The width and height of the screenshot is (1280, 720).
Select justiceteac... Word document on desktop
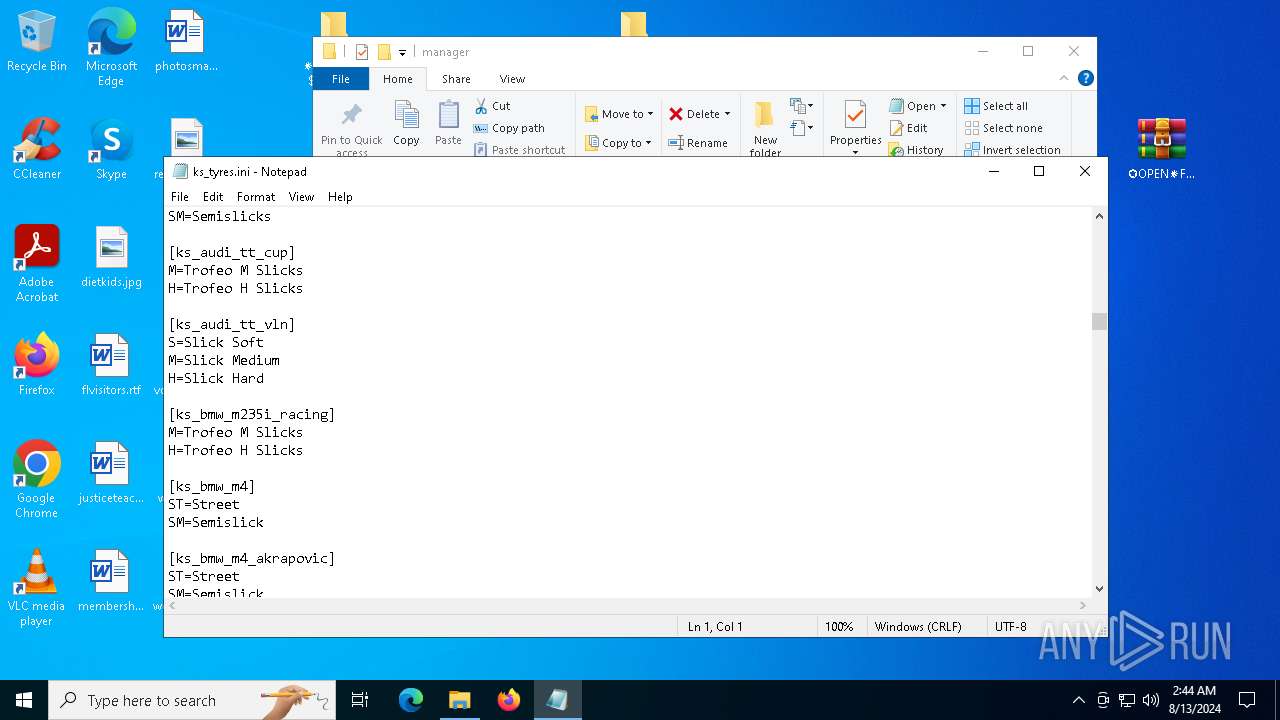[x=111, y=473]
